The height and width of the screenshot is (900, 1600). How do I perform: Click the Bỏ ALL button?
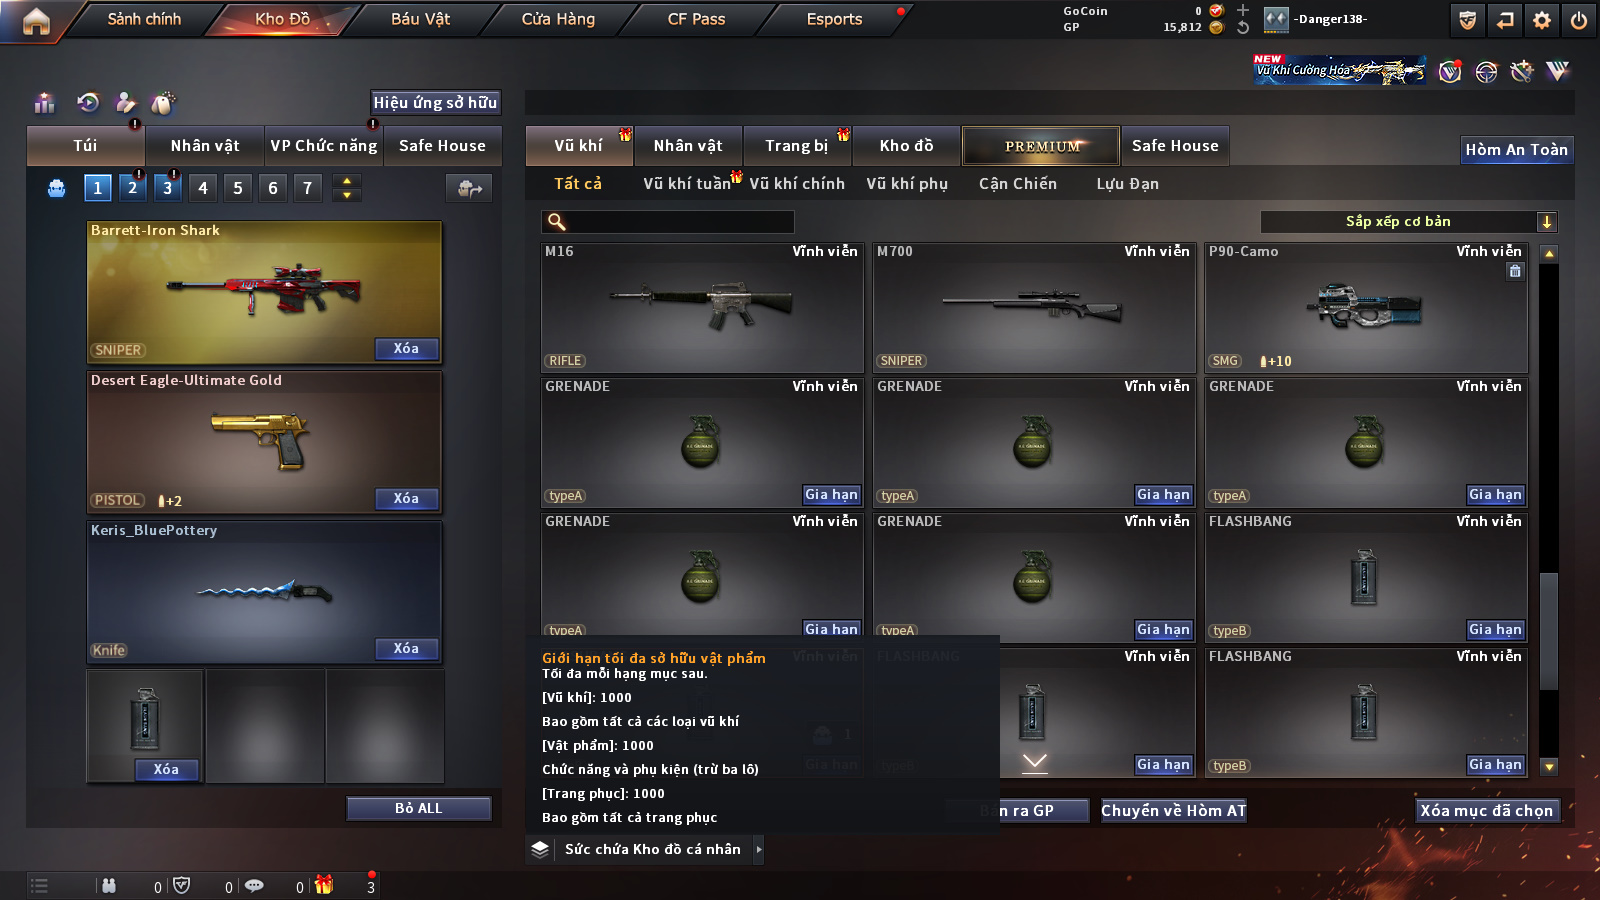pyautogui.click(x=418, y=808)
